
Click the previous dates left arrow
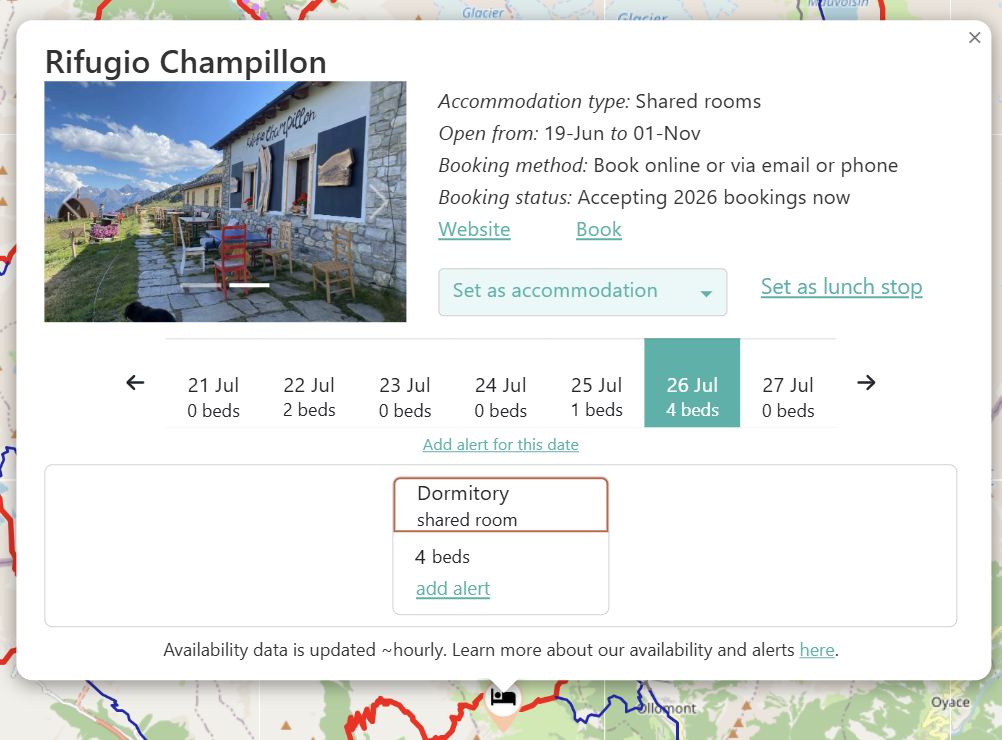[x=135, y=383]
